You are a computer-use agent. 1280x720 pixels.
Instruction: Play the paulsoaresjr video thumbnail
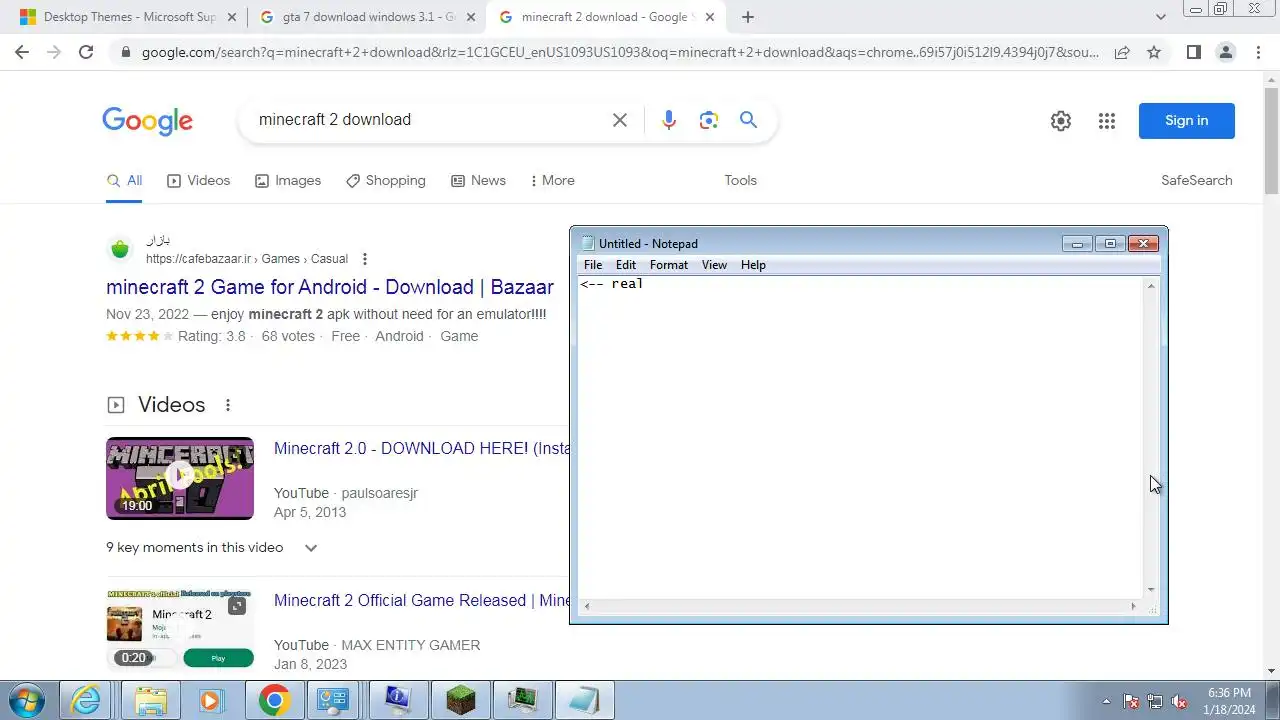pos(180,478)
